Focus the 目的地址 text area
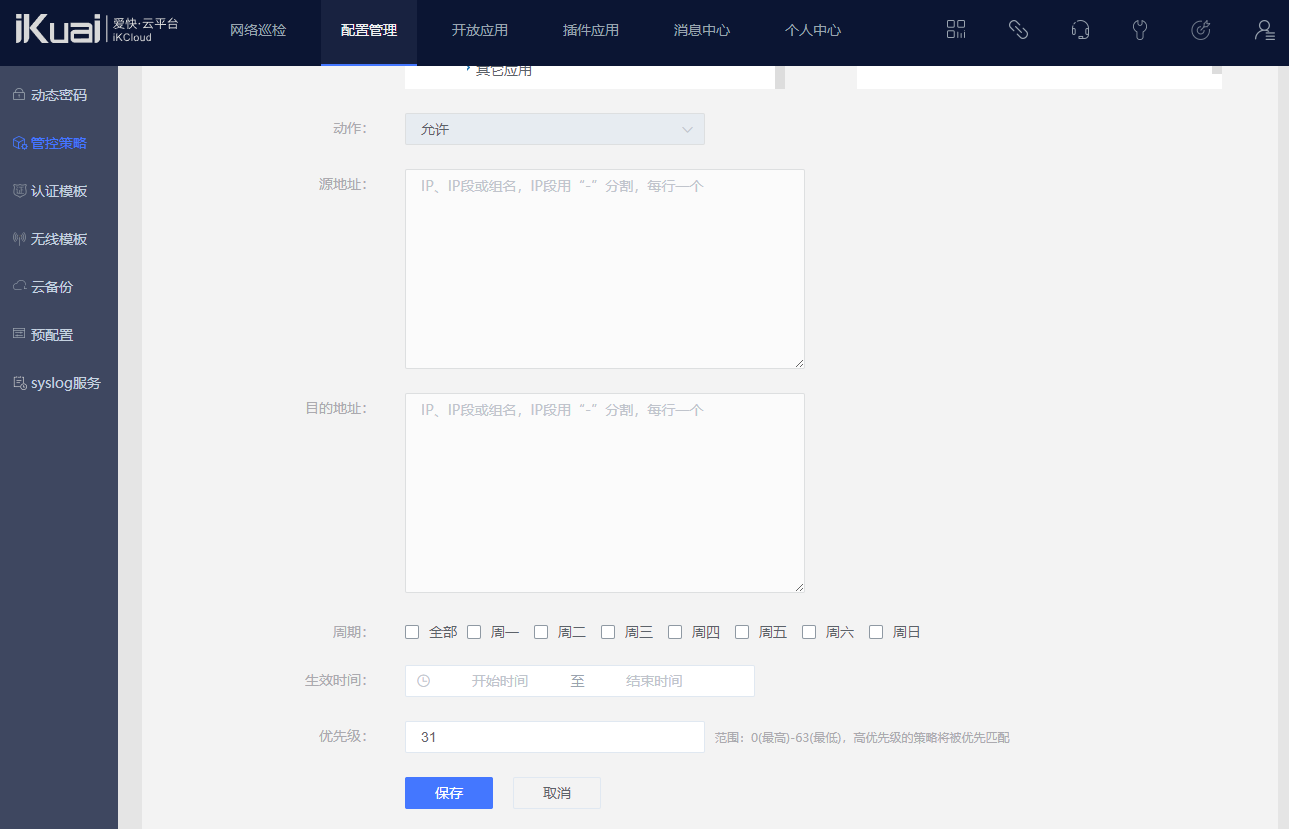Image resolution: width=1289 pixels, height=829 pixels. click(x=605, y=493)
